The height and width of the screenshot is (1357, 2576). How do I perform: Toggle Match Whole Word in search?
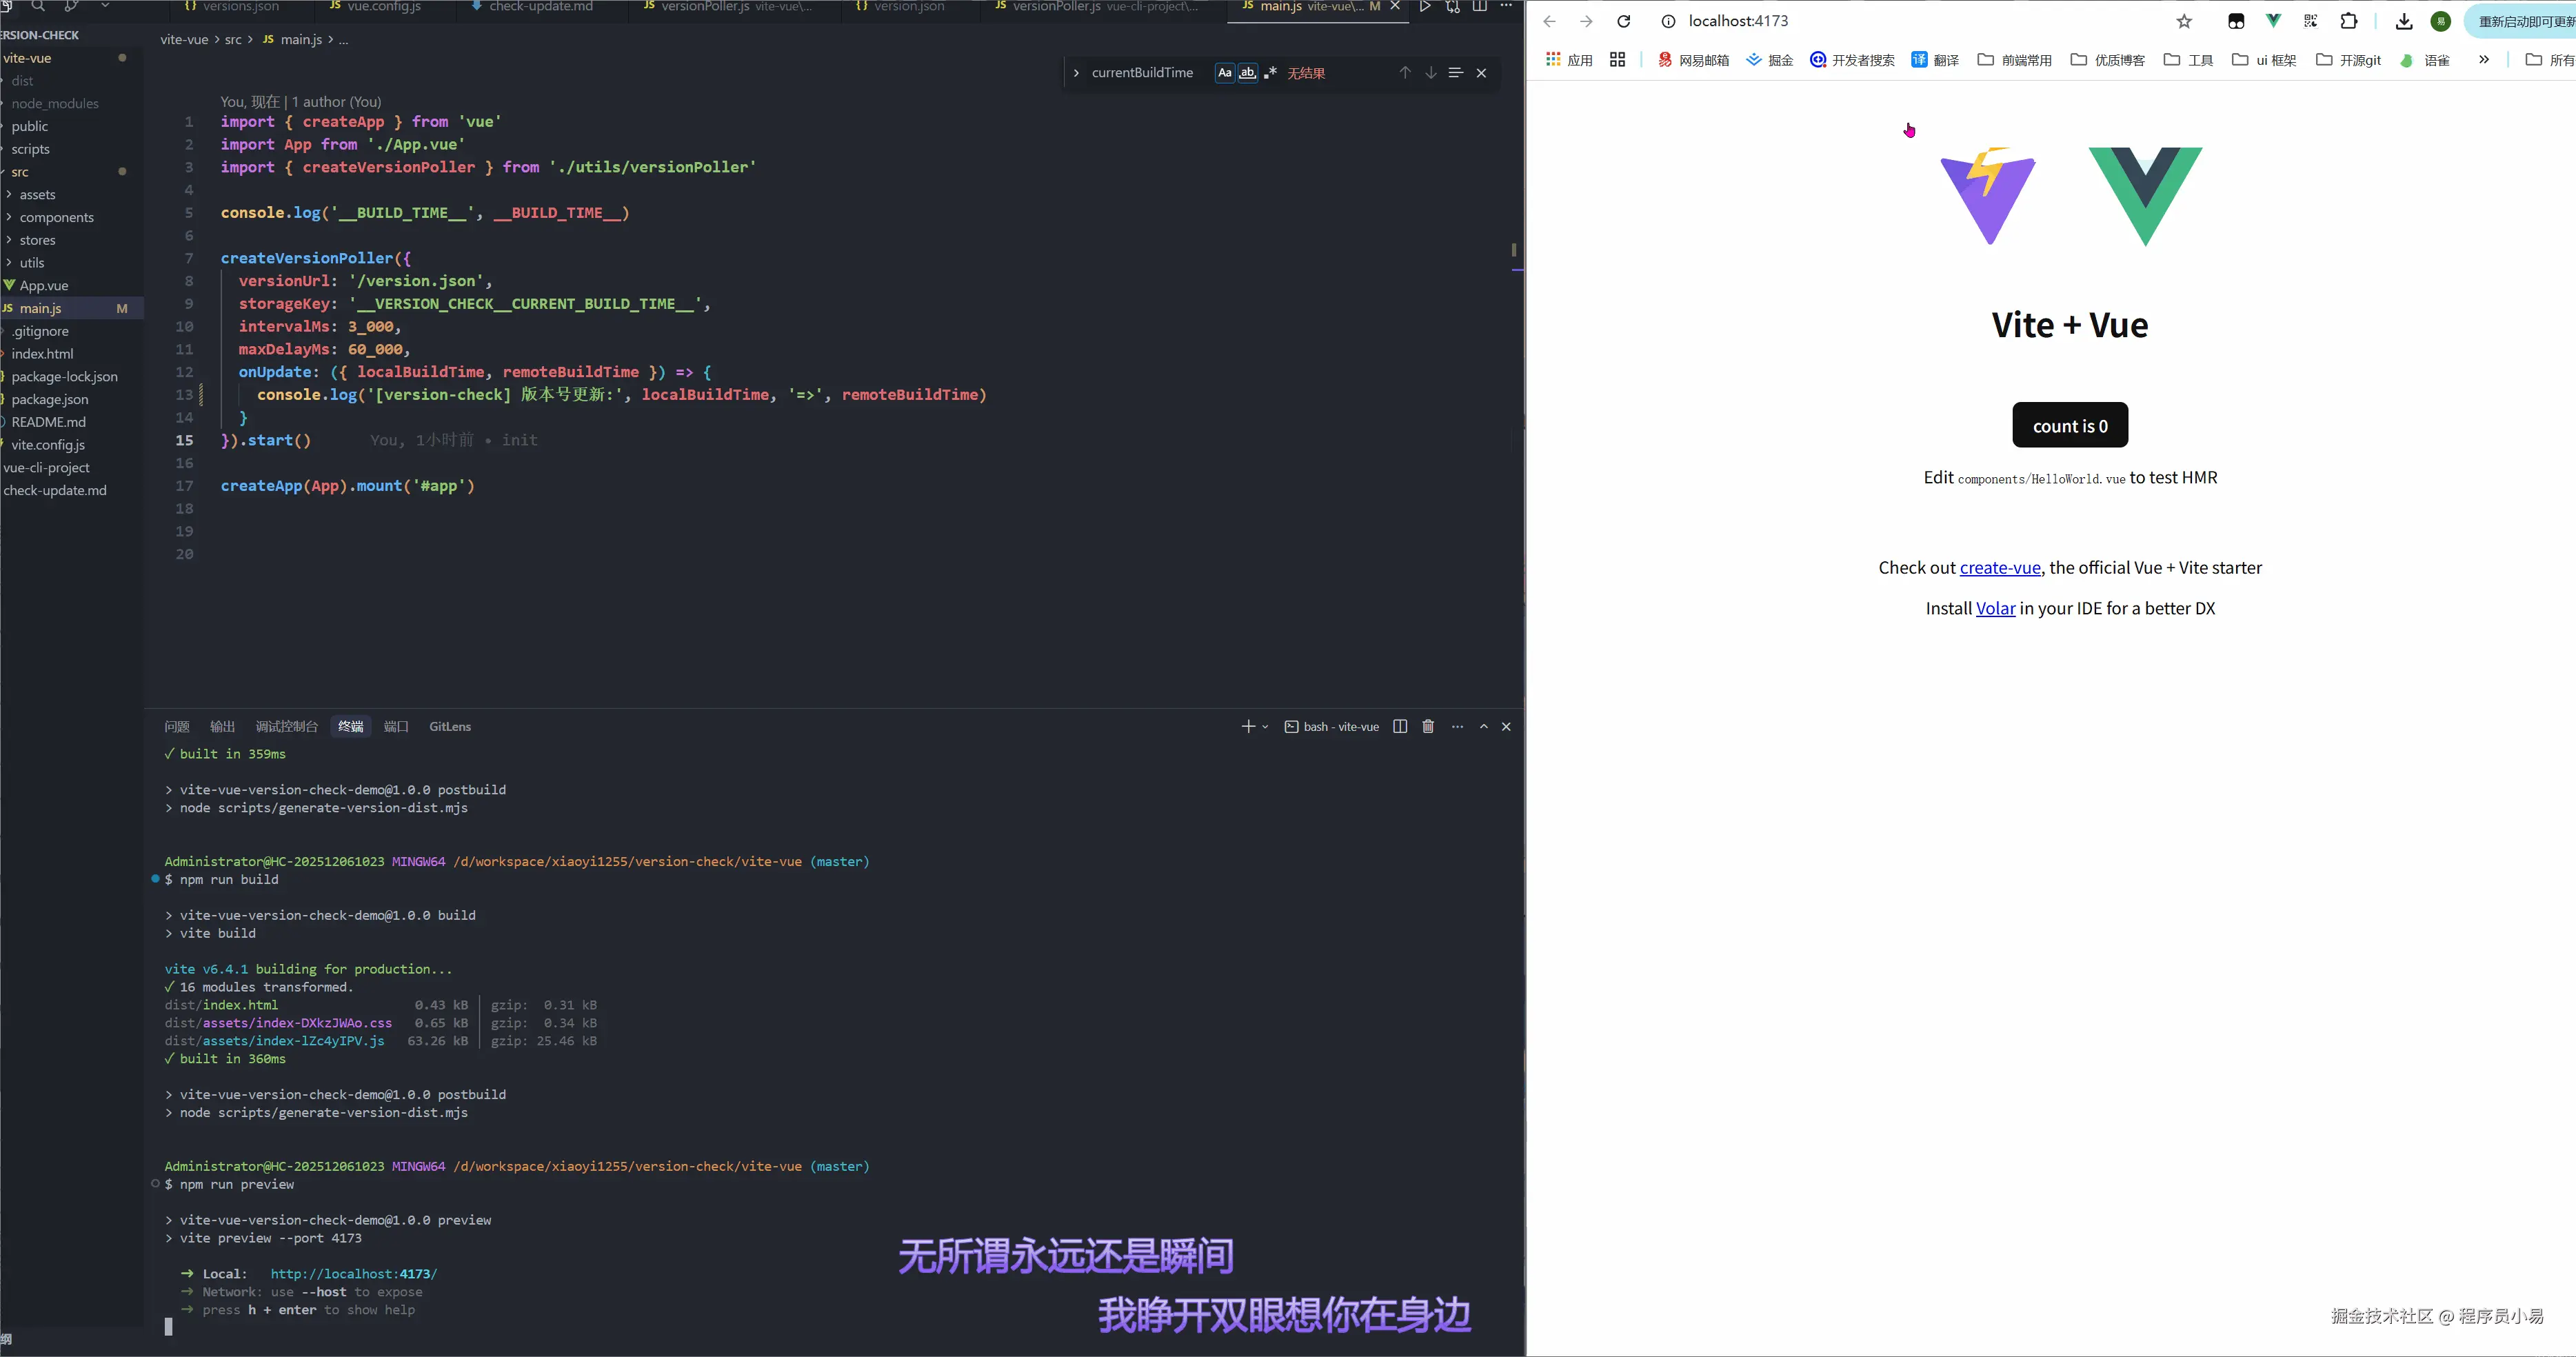tap(1247, 72)
